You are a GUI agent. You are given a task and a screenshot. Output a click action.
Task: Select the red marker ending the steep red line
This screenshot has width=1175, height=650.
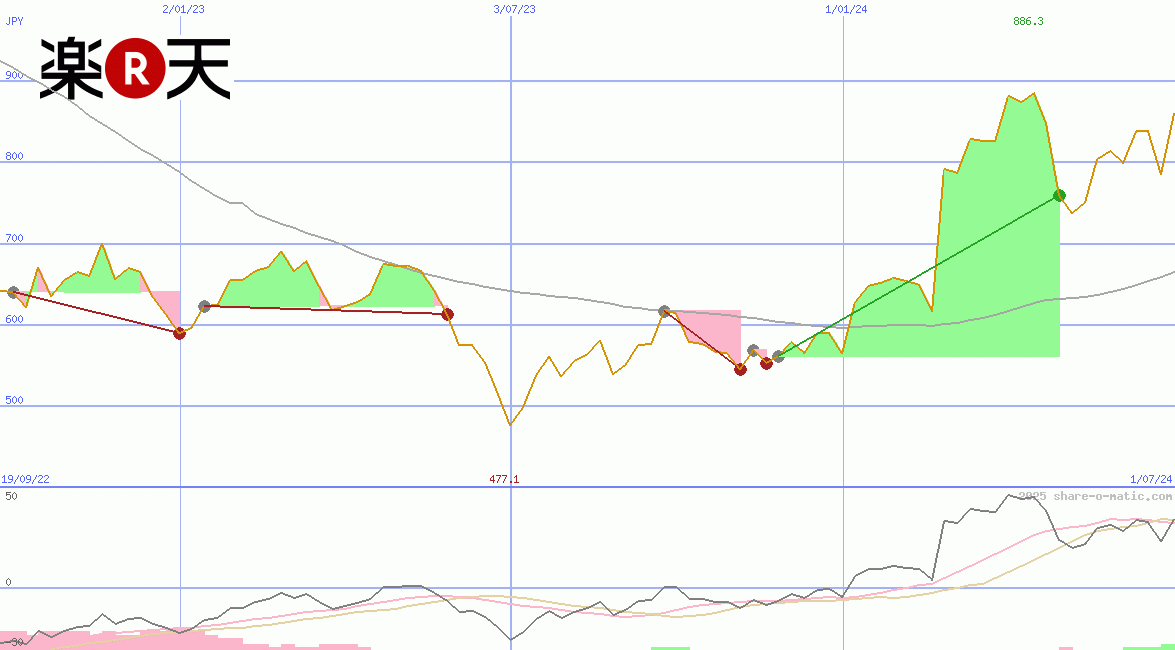740,369
